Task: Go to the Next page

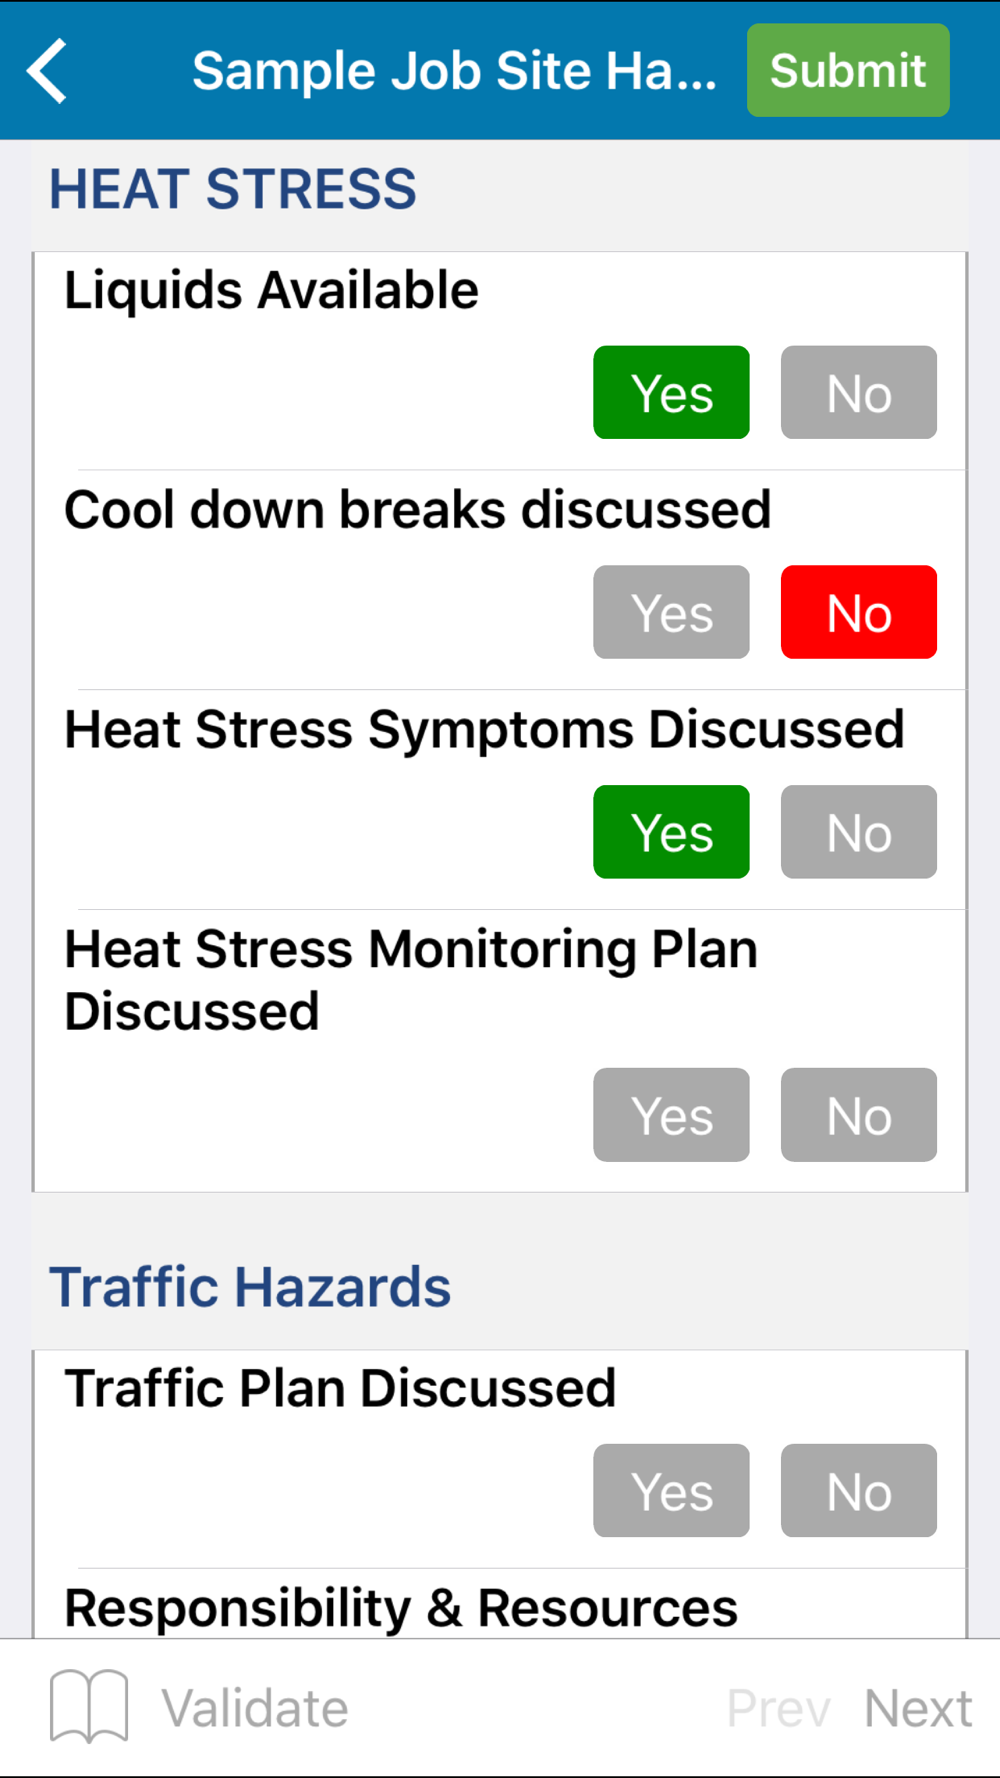Action: pyautogui.click(x=917, y=1708)
